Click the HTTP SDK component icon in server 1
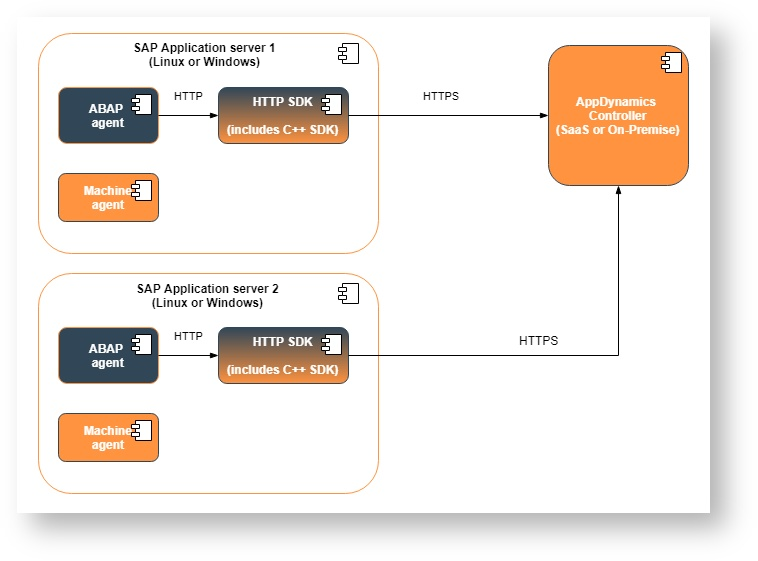 [332, 104]
